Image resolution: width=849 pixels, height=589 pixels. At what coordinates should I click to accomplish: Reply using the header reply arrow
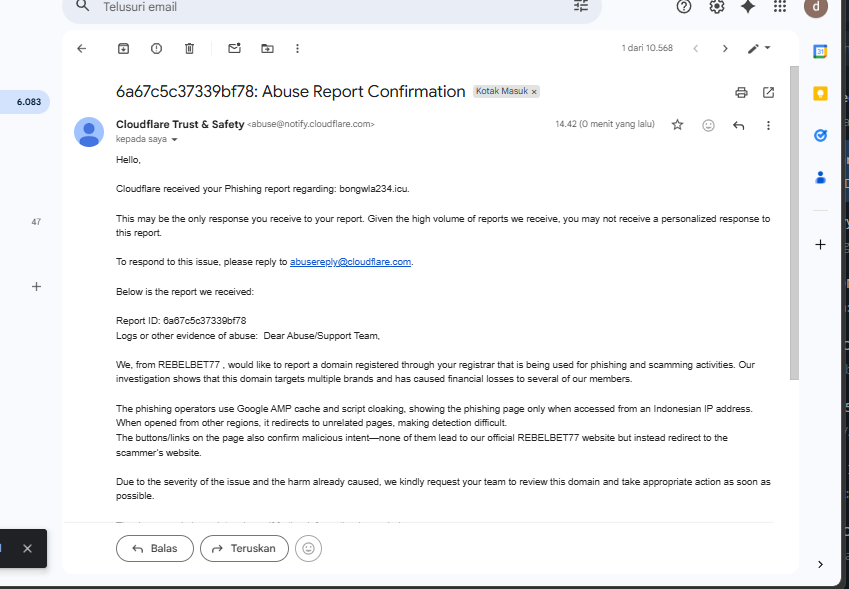(x=739, y=126)
